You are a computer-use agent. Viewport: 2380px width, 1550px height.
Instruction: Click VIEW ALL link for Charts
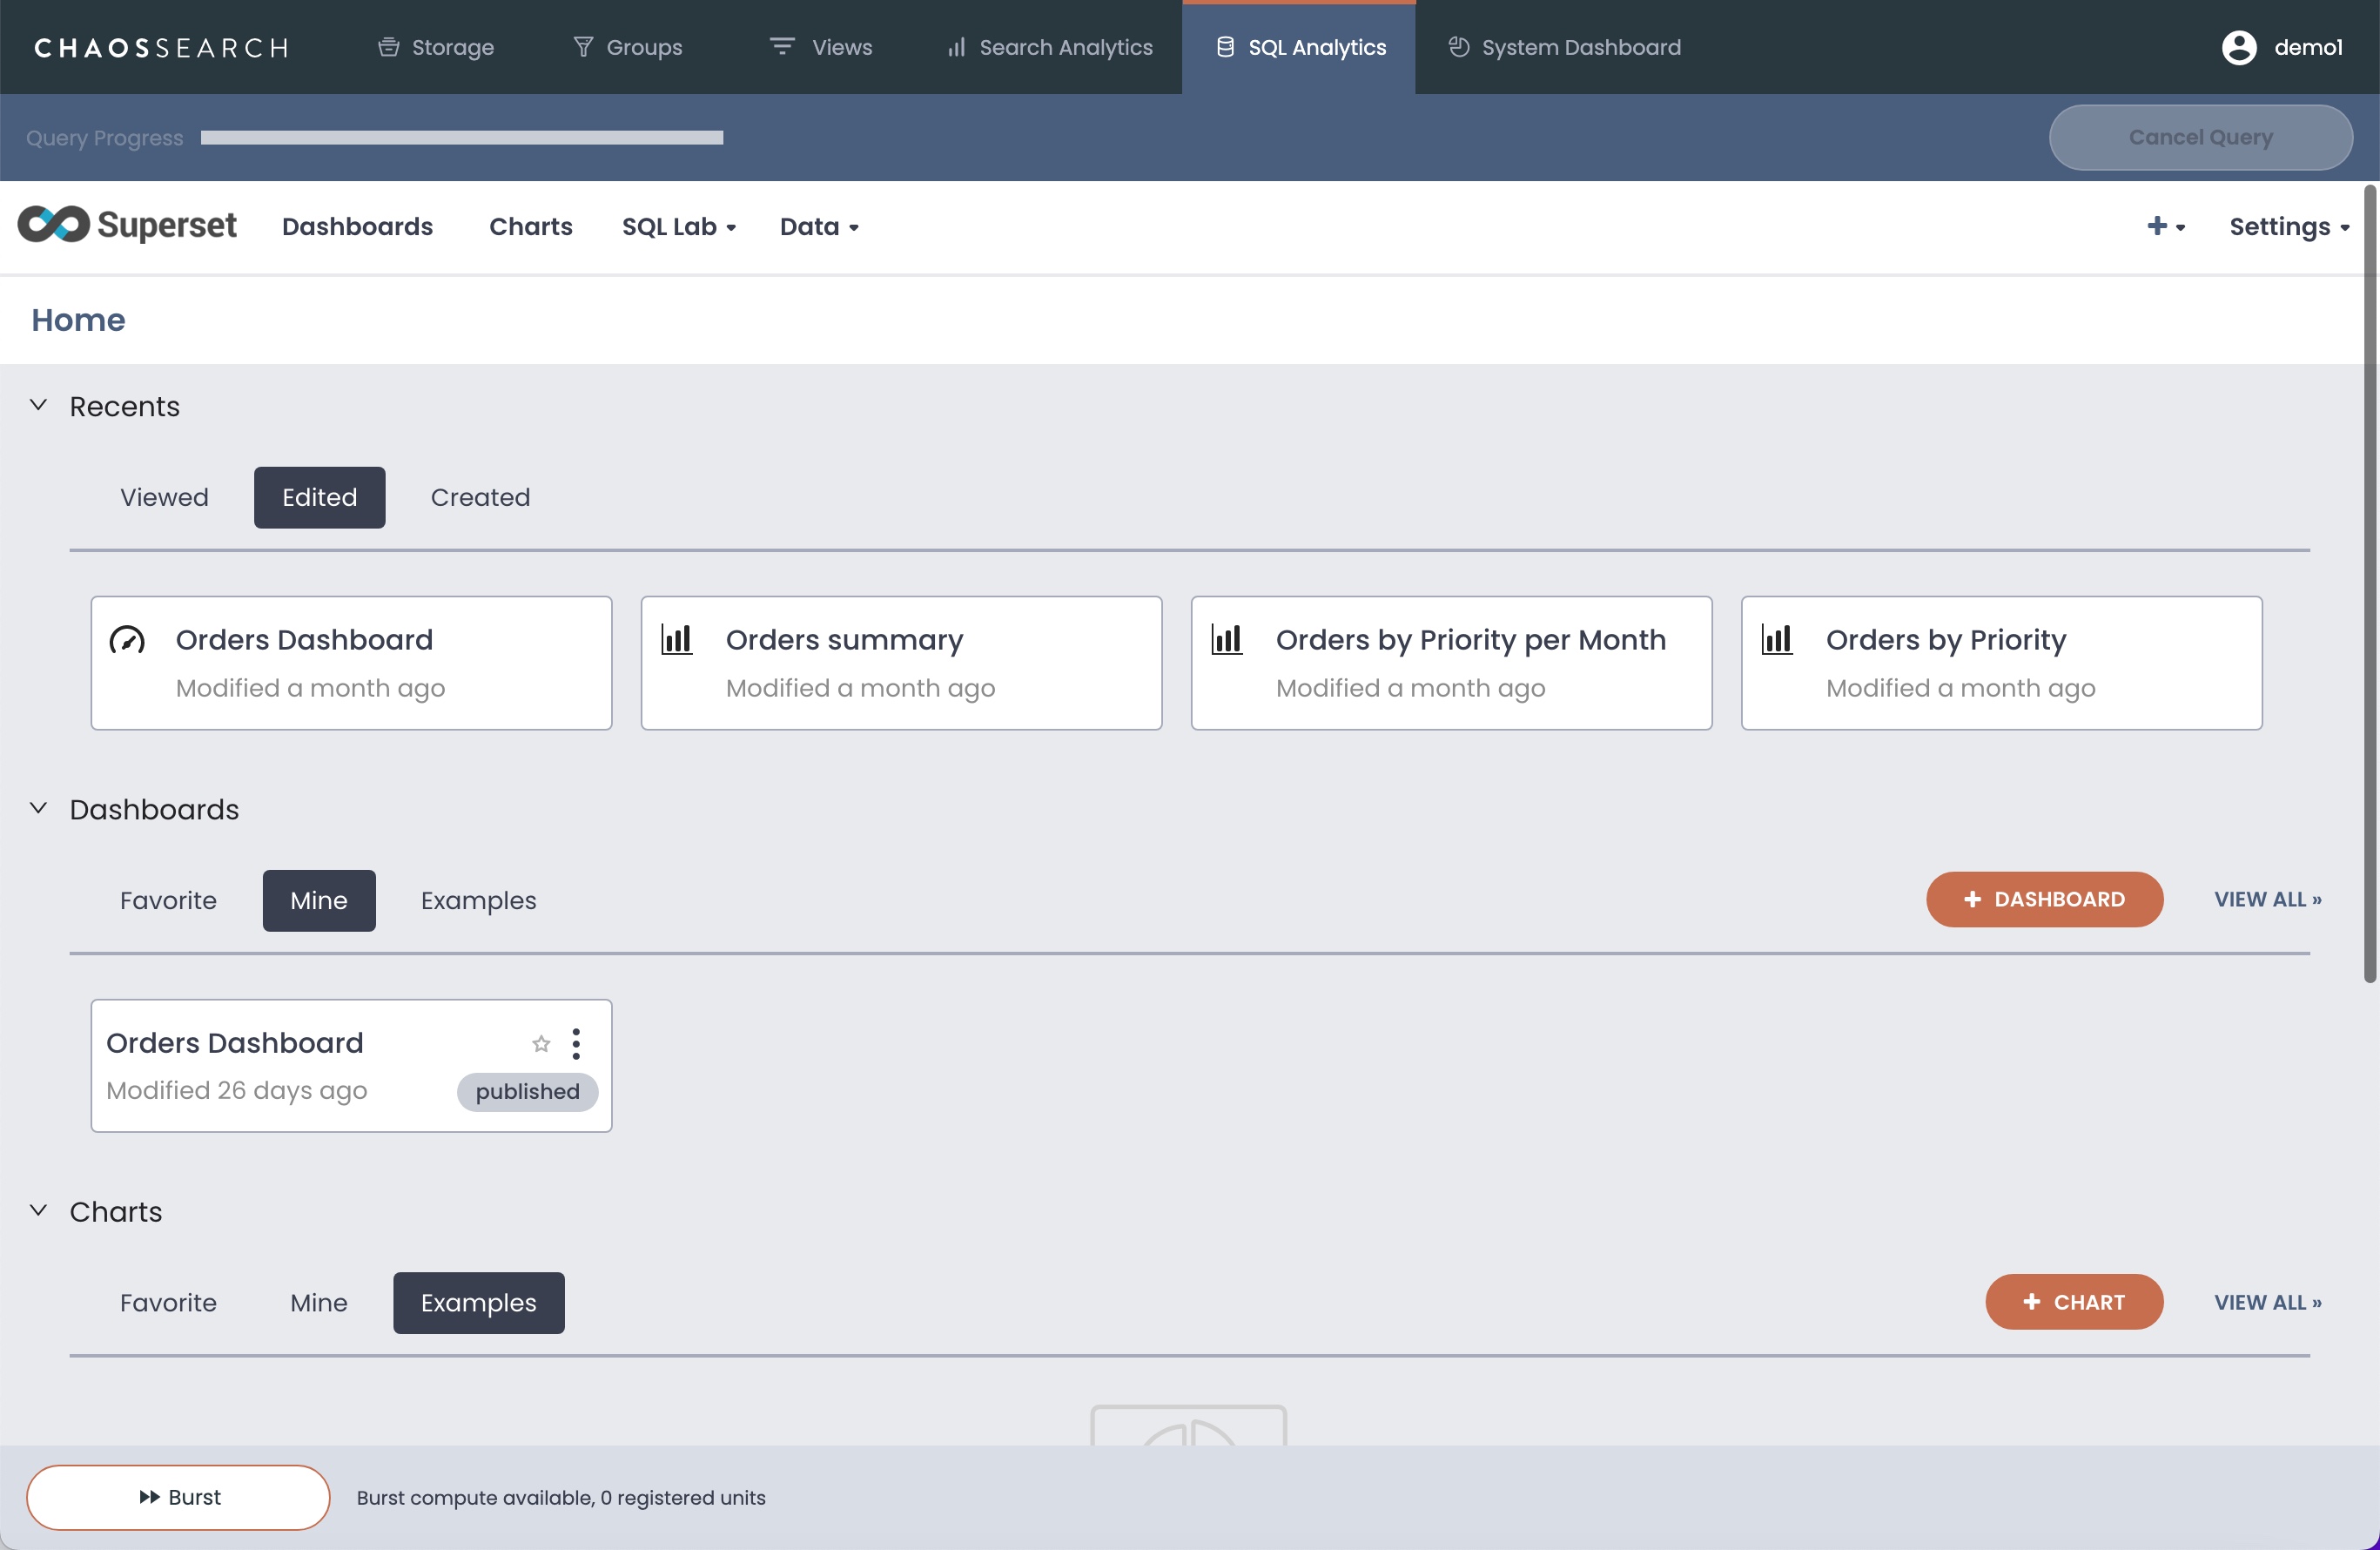[2267, 1302]
